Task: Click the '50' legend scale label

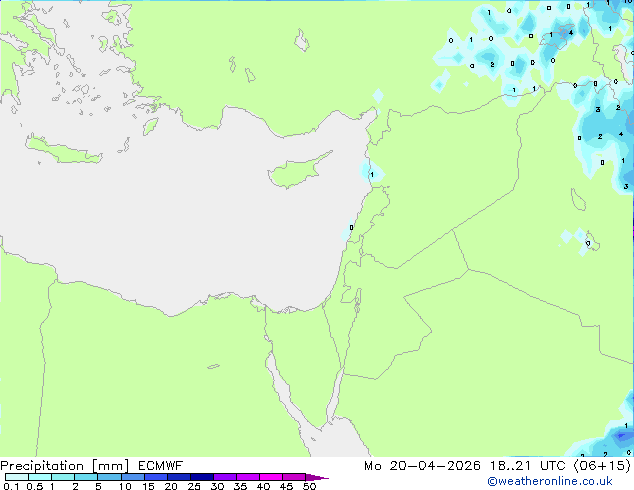Action: [309, 486]
